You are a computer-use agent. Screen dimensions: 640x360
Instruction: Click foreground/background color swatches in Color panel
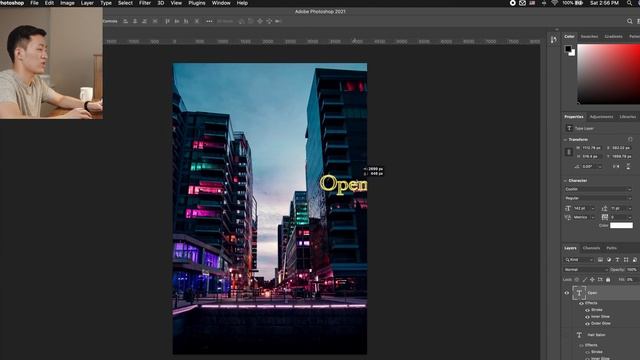570,51
